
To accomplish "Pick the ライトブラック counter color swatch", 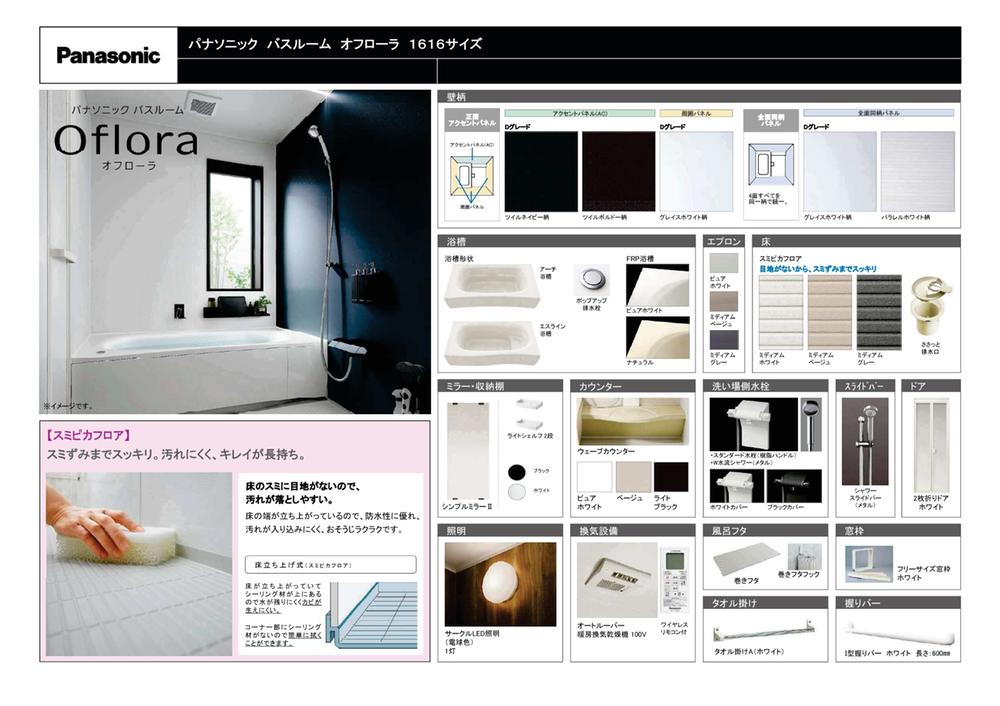I will pyautogui.click(x=670, y=476).
